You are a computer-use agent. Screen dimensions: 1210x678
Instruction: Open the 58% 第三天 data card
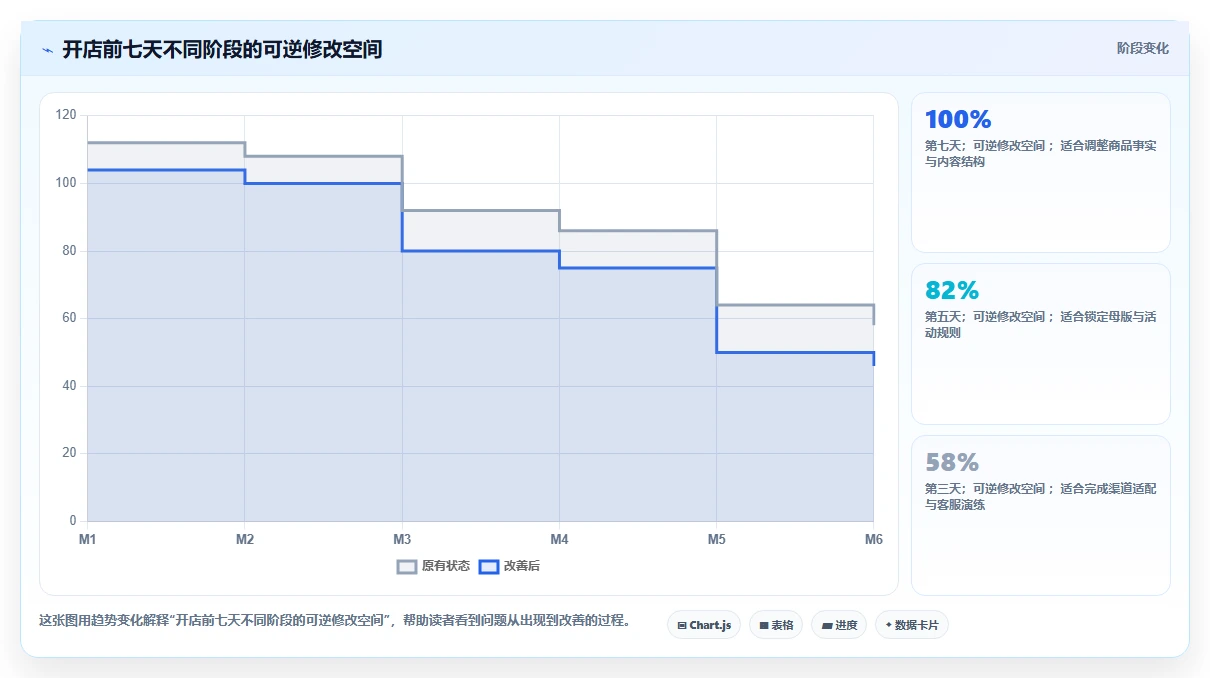[x=1041, y=515]
